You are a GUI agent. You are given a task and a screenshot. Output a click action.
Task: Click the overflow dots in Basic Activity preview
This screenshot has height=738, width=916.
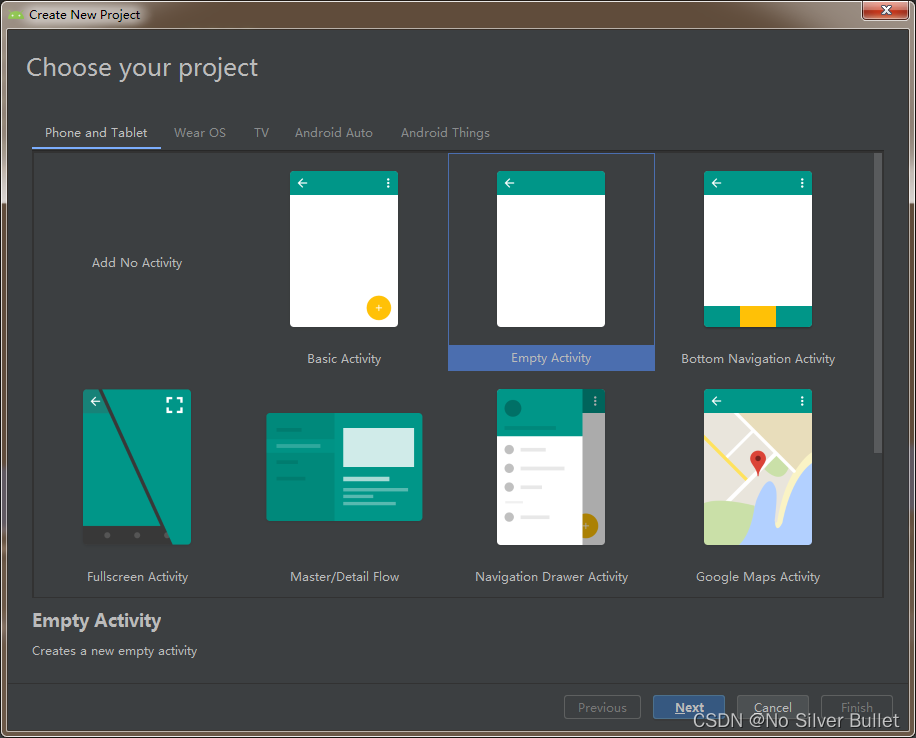[x=388, y=183]
